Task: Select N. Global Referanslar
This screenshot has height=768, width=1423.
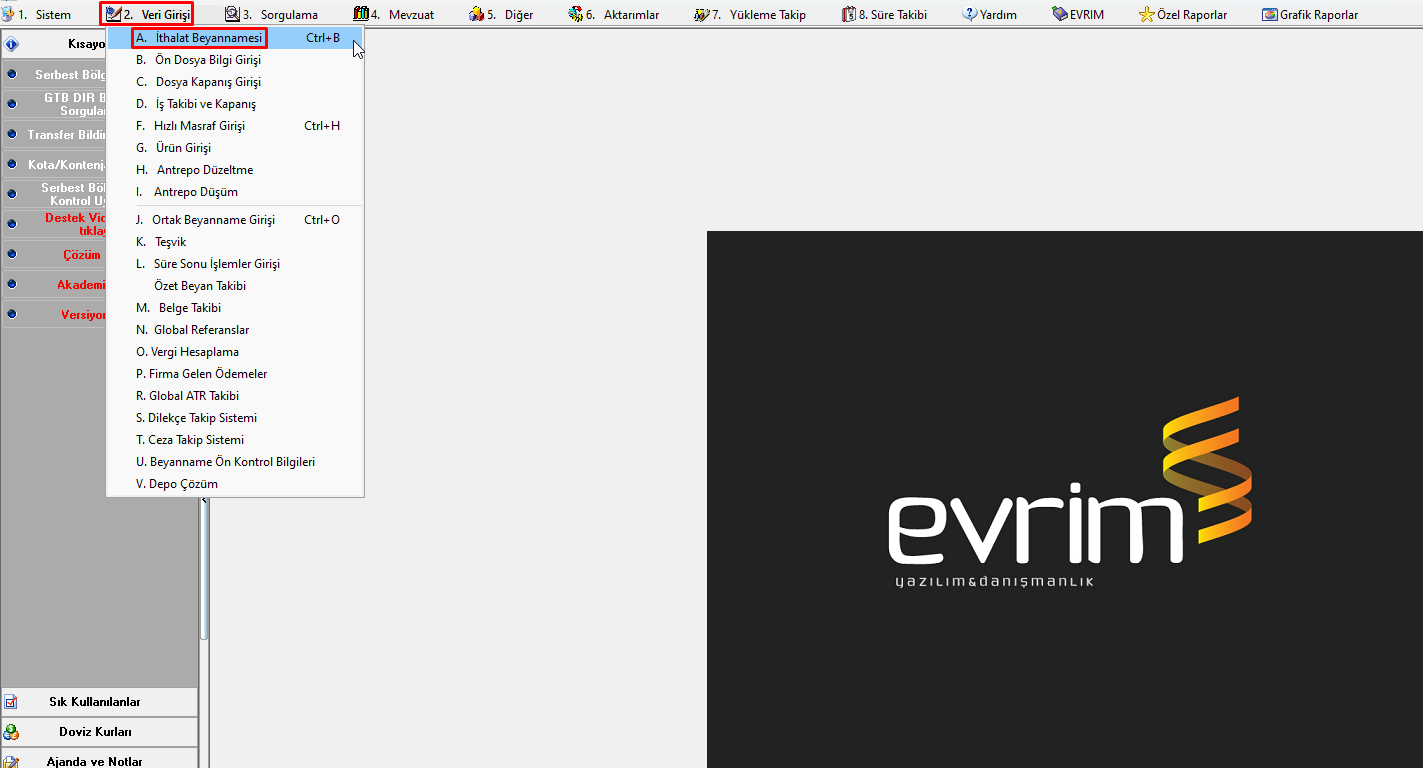Action: (x=235, y=330)
